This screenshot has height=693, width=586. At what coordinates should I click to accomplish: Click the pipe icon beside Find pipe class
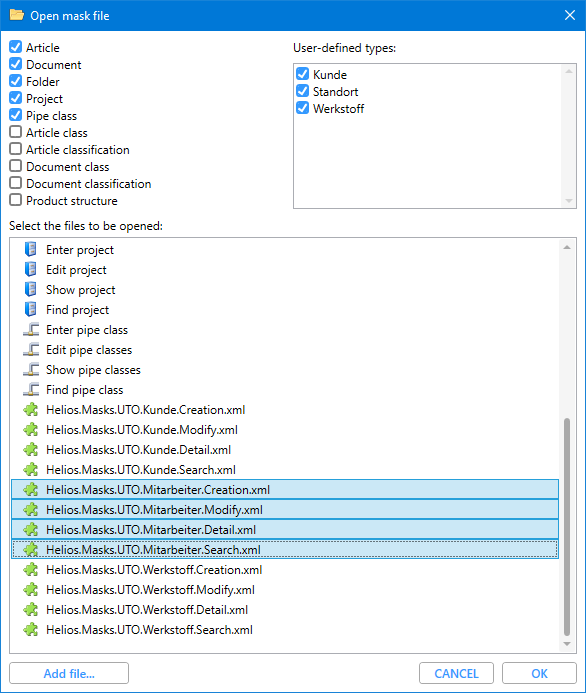[31, 390]
